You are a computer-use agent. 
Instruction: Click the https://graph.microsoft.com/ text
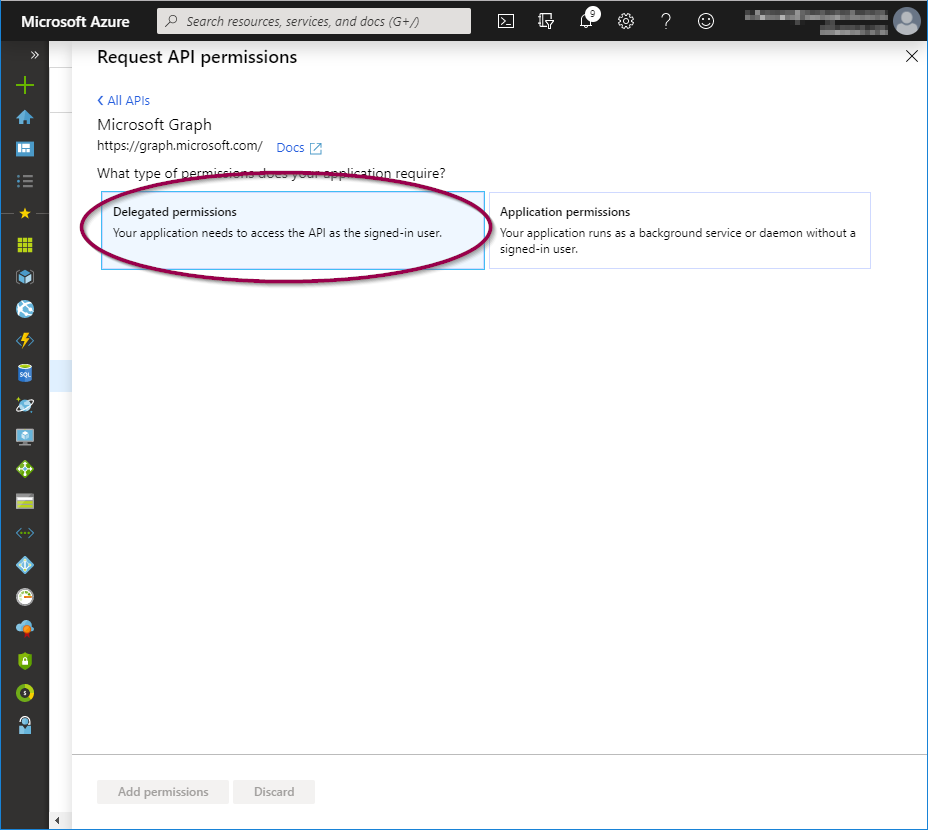pyautogui.click(x=180, y=146)
